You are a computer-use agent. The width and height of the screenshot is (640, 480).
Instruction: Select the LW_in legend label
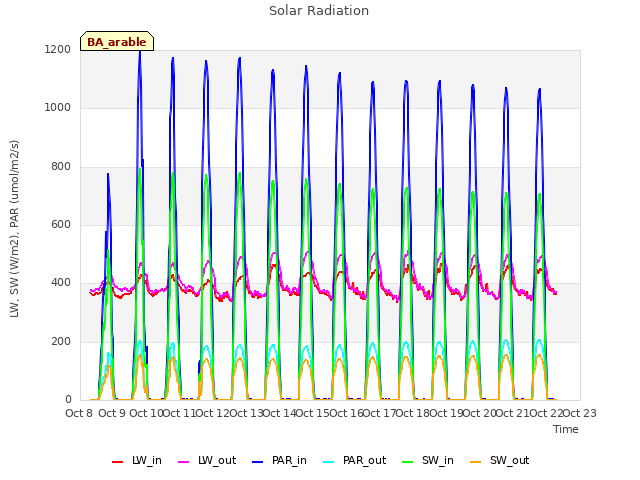click(147, 460)
